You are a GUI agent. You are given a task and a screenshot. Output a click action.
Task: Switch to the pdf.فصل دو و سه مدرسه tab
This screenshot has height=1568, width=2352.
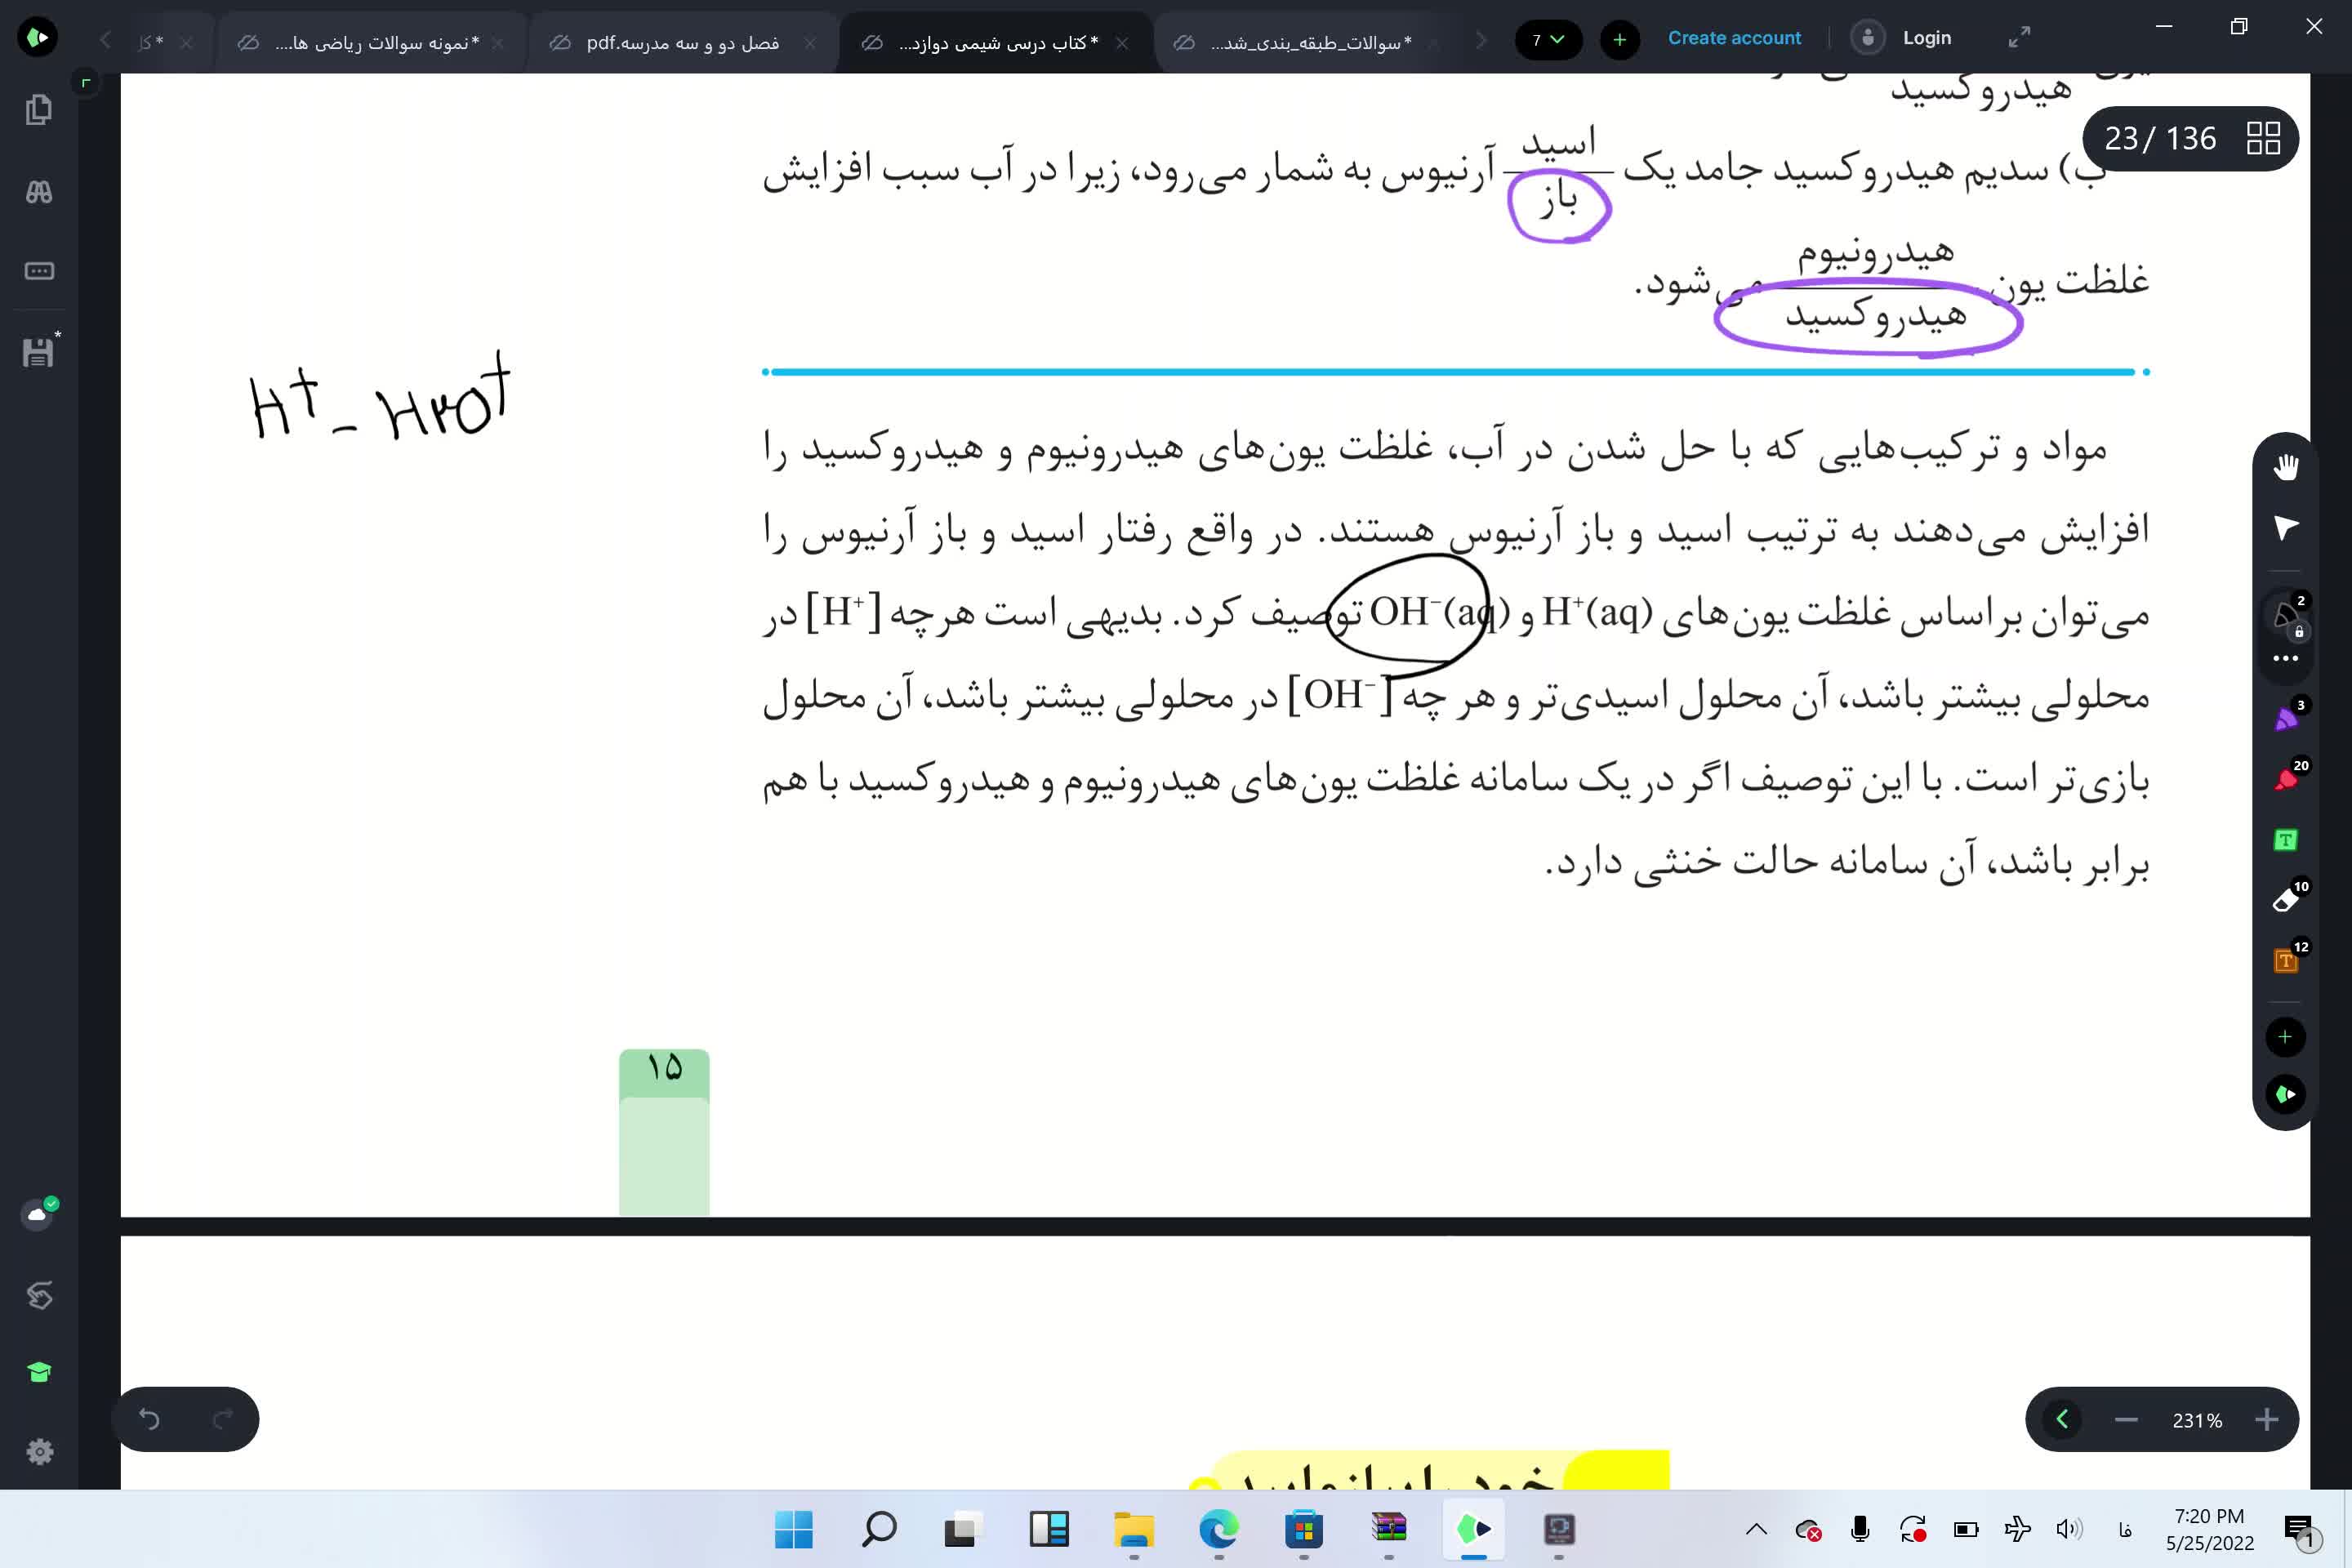[683, 42]
